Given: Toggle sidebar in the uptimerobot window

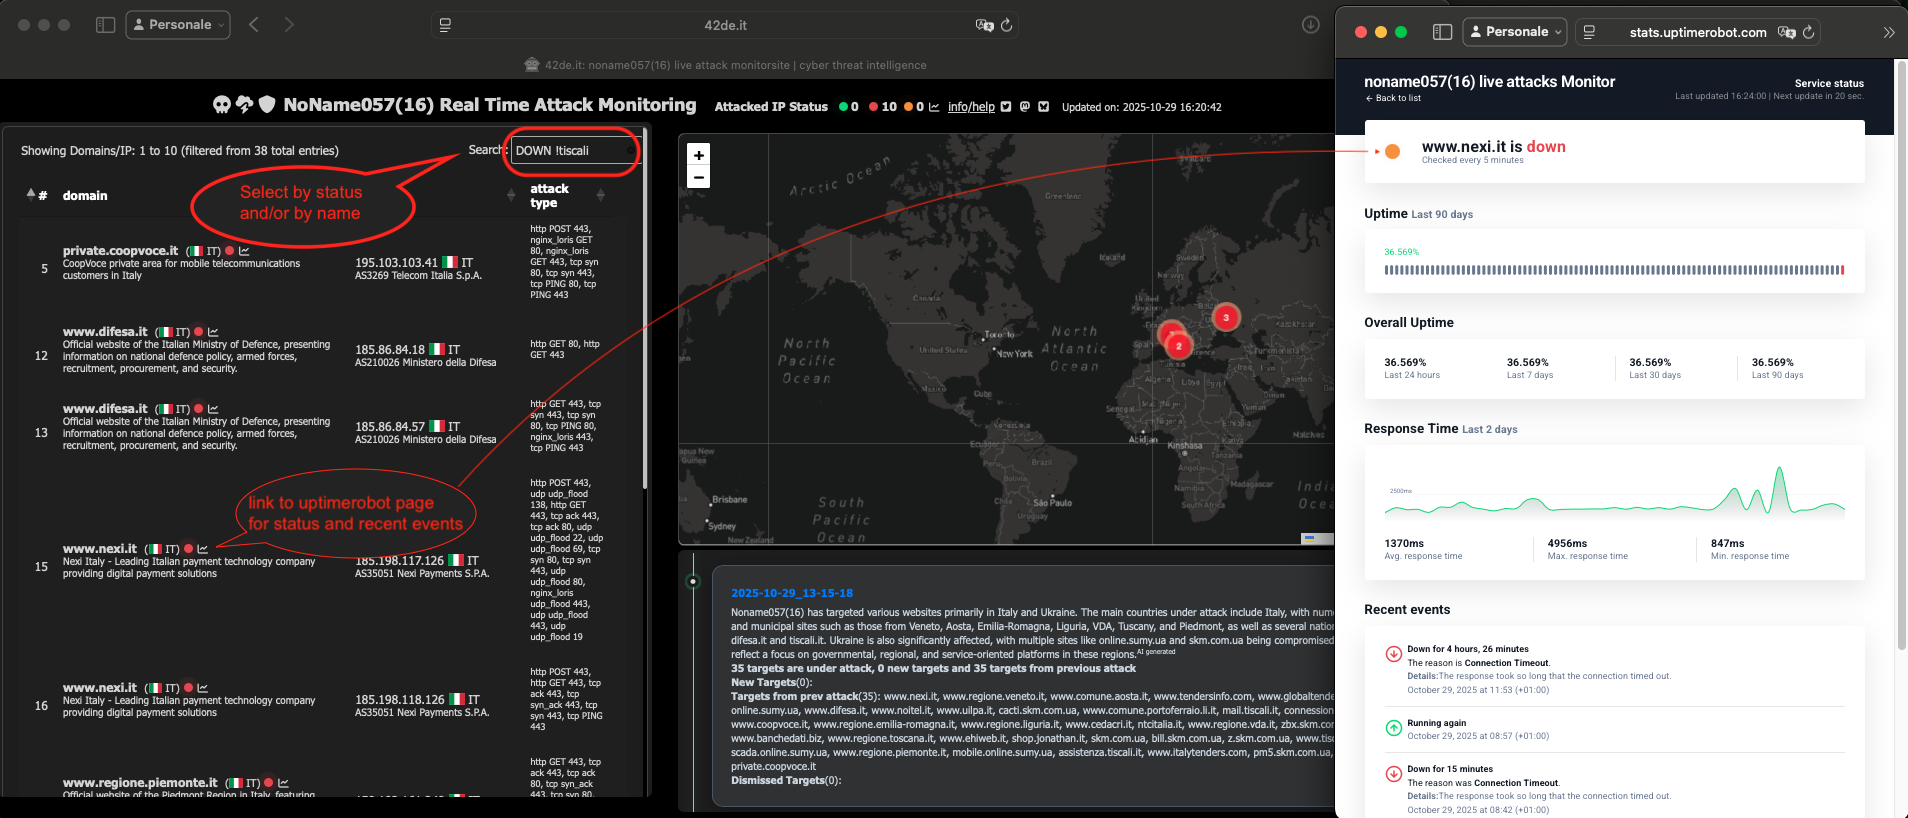Looking at the screenshot, I should click(1442, 32).
